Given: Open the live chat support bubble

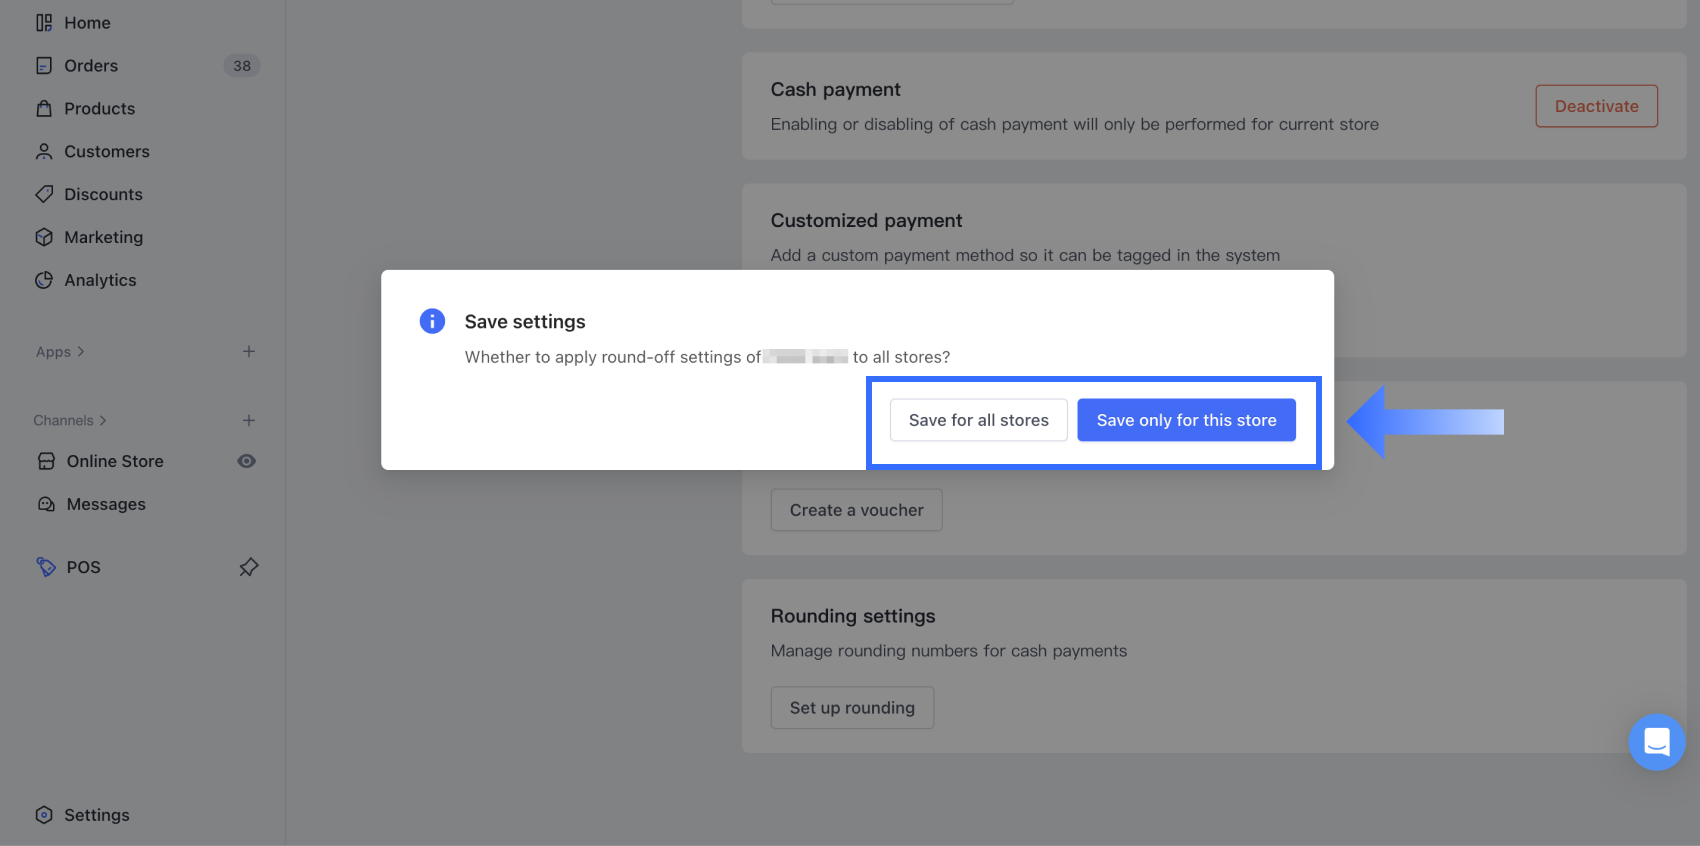Looking at the screenshot, I should (x=1656, y=742).
